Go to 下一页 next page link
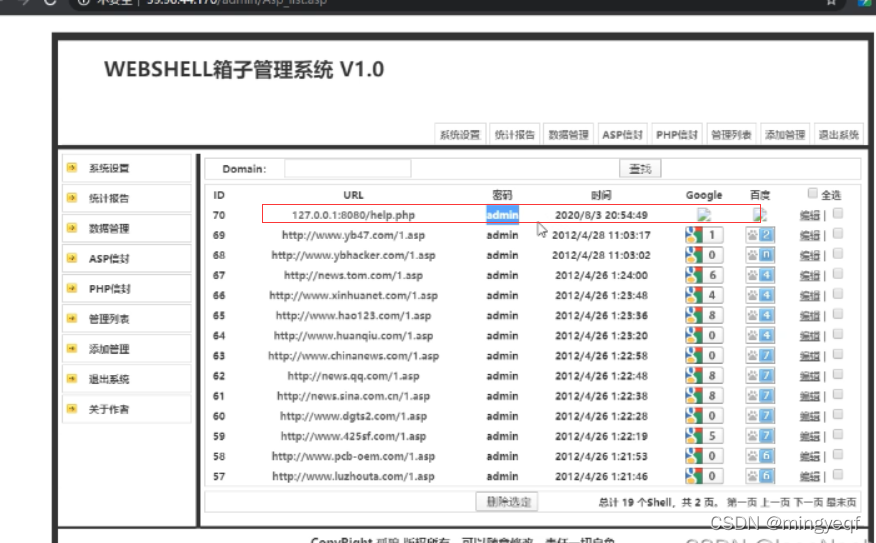The image size is (876, 543). coord(808,502)
